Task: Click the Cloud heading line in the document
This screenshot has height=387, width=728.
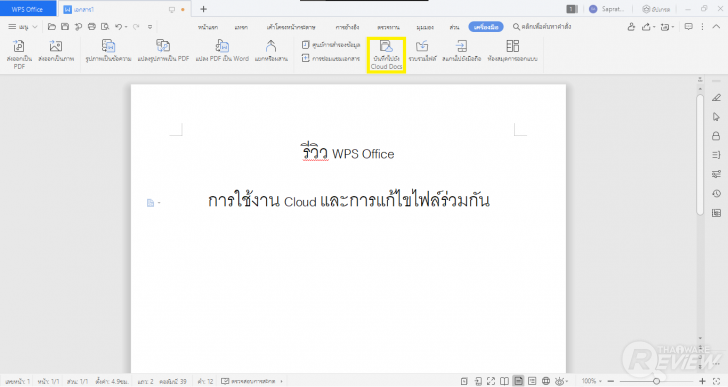Action: (x=349, y=200)
